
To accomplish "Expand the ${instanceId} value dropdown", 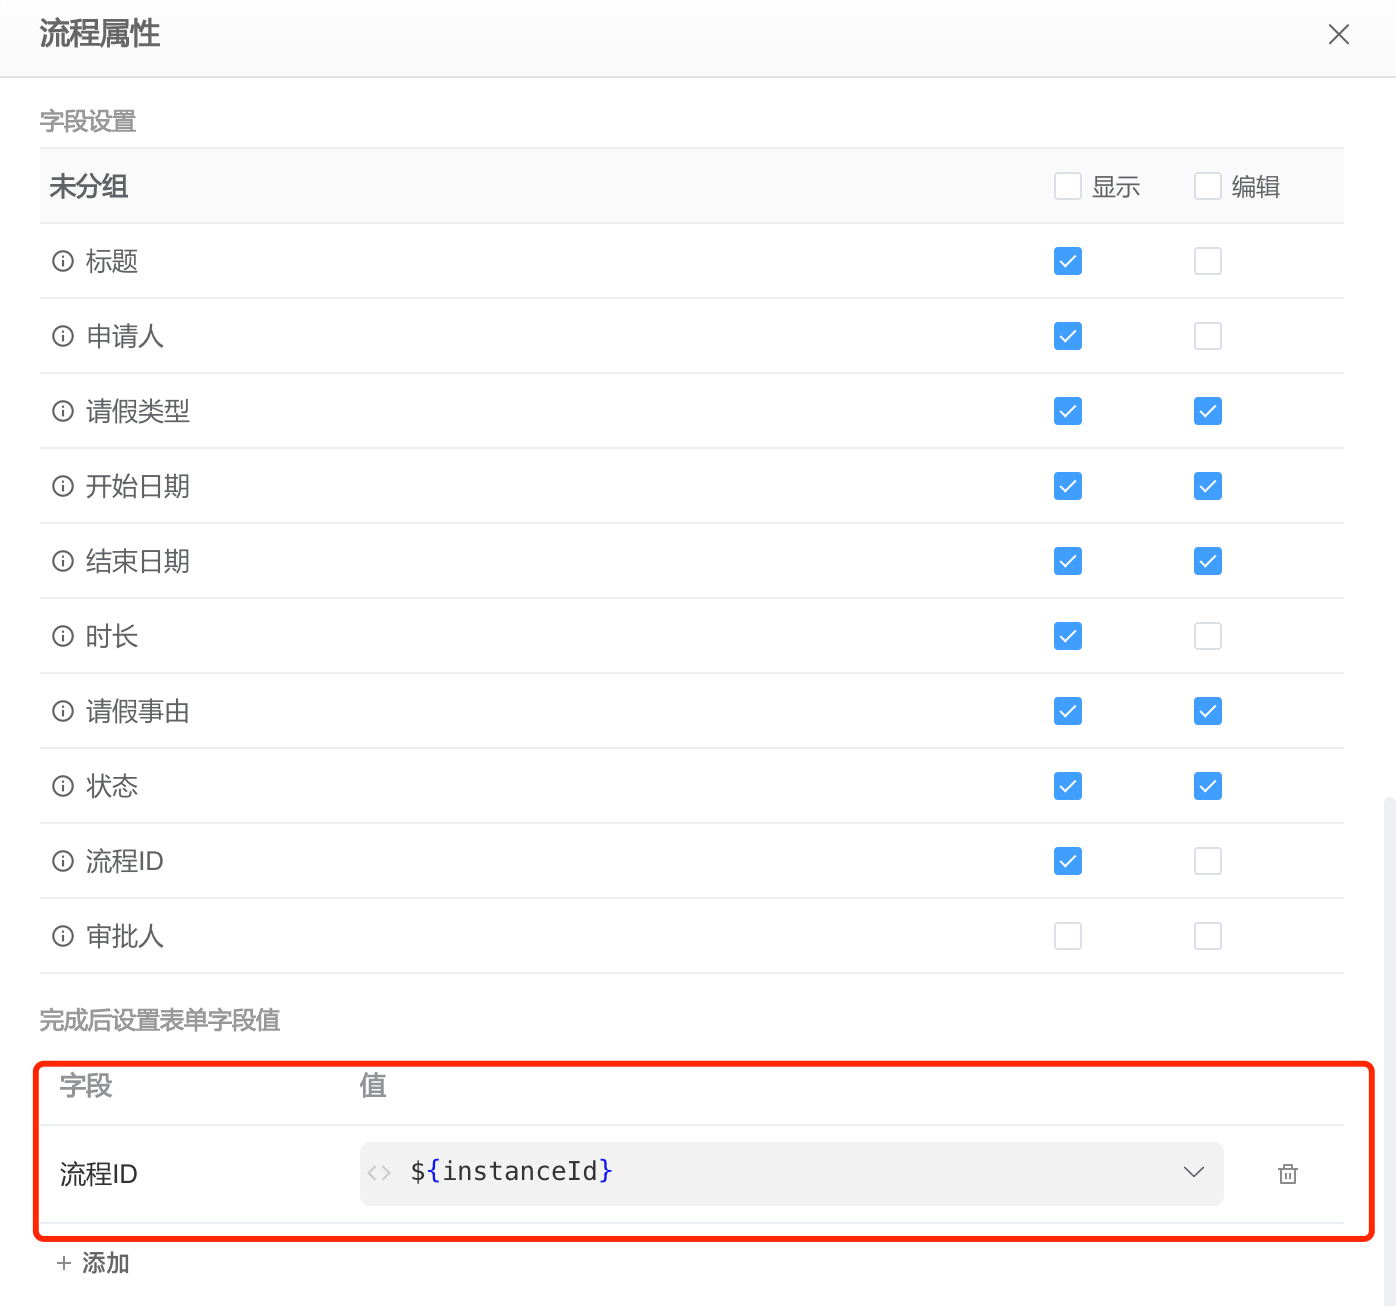I will tap(1193, 1173).
